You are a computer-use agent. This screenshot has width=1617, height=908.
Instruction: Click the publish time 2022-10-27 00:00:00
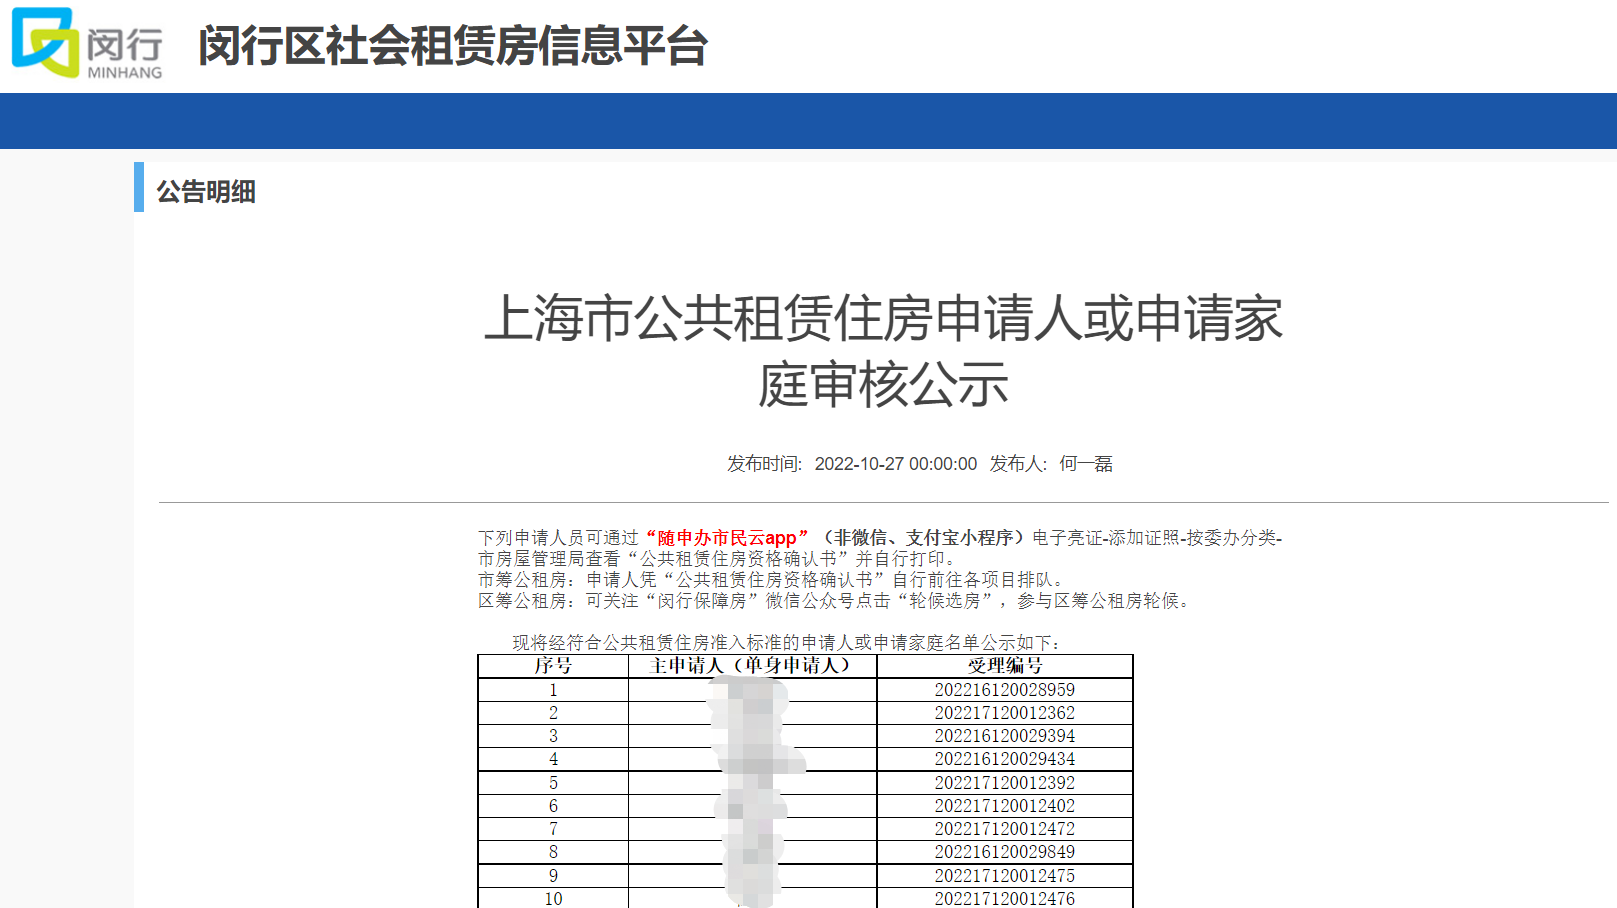point(895,464)
